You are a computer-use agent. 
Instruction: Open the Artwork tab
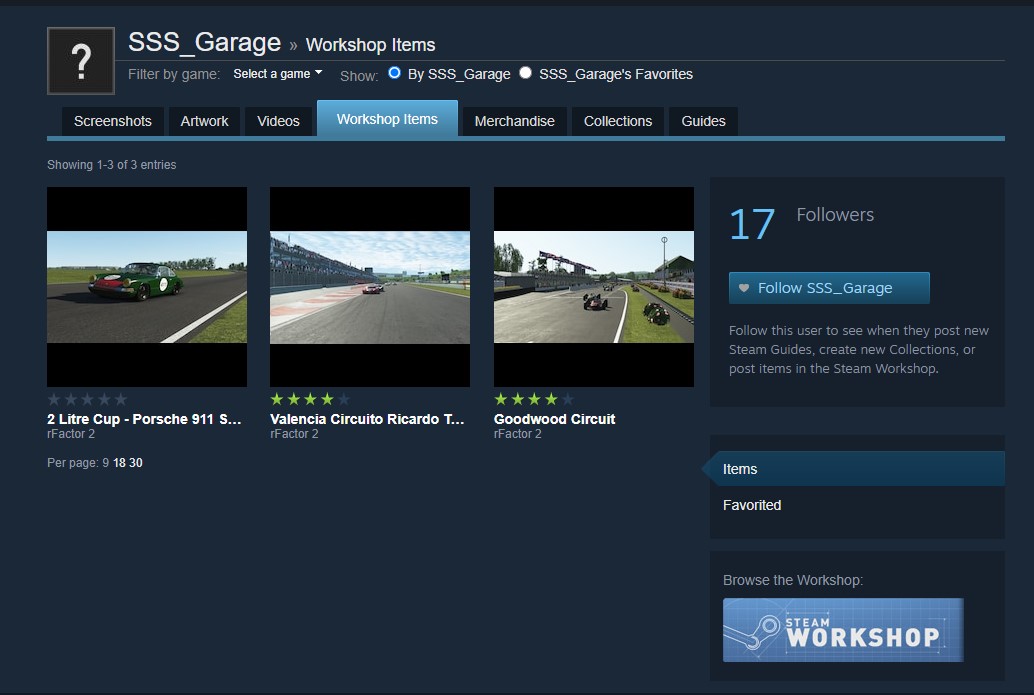204,121
